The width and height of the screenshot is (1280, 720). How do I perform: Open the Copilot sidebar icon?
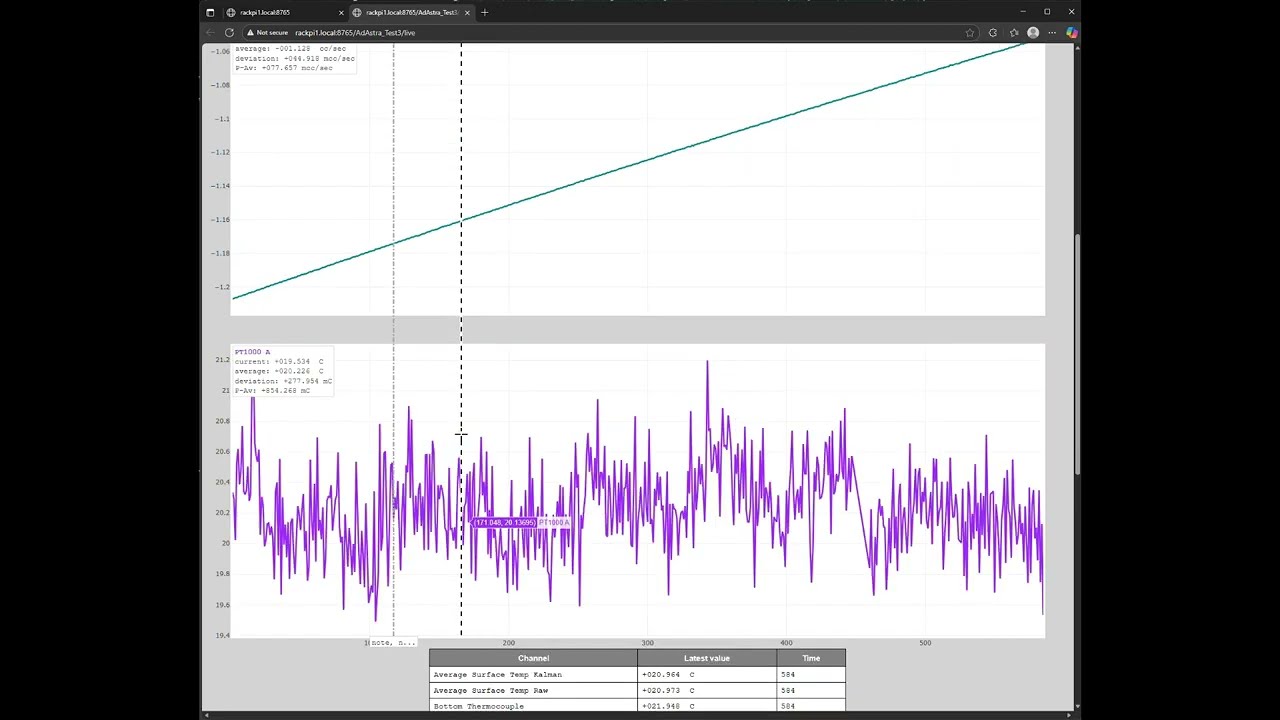point(1071,33)
